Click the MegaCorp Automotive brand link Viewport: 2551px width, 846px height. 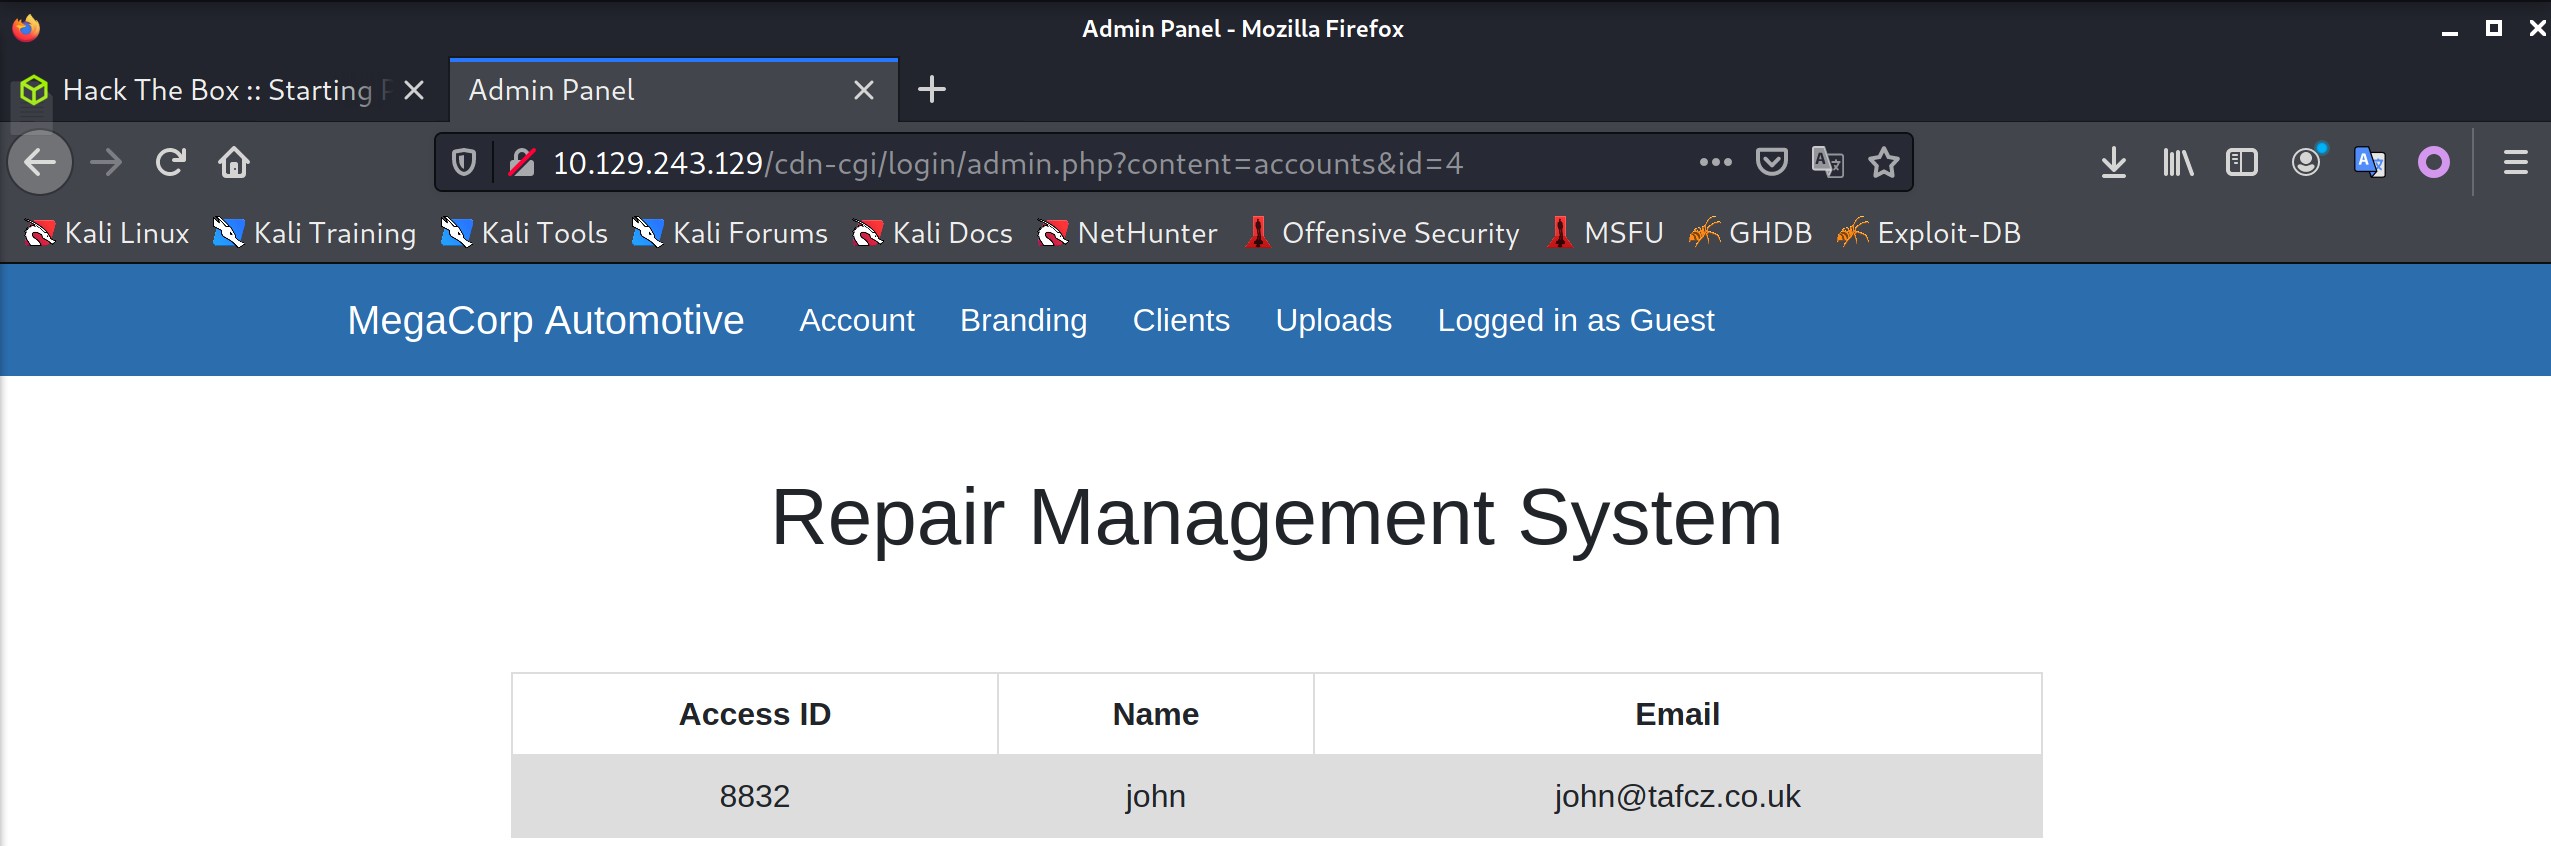coord(546,320)
